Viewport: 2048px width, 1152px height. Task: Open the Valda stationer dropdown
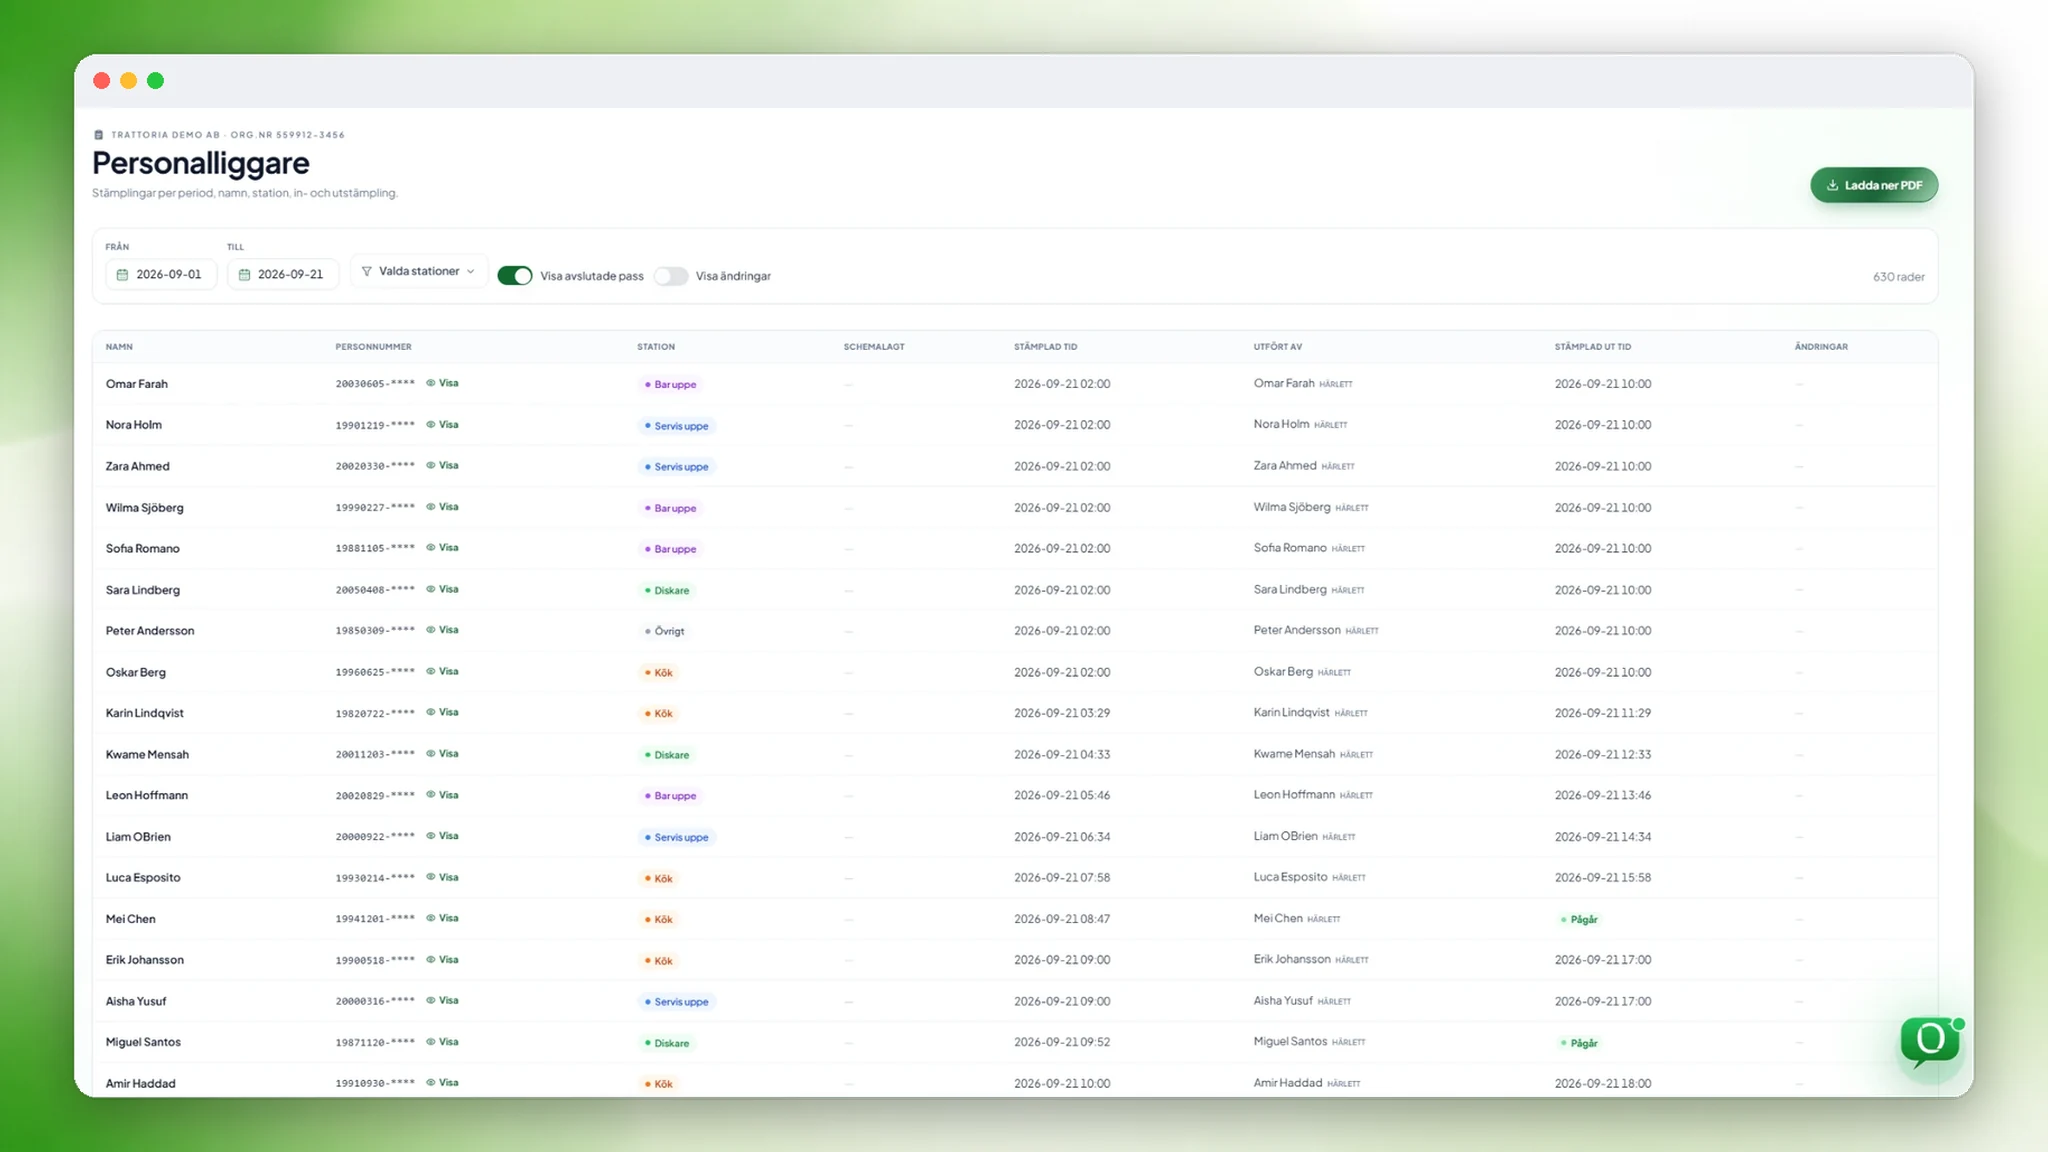pyautogui.click(x=418, y=271)
